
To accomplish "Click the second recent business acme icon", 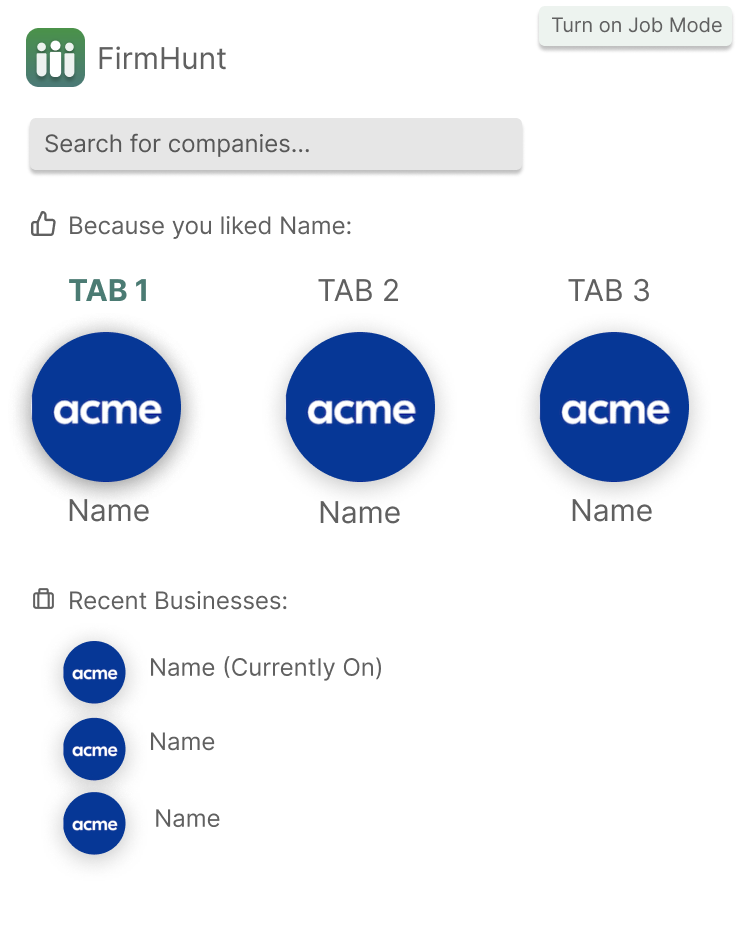I will 94,749.
